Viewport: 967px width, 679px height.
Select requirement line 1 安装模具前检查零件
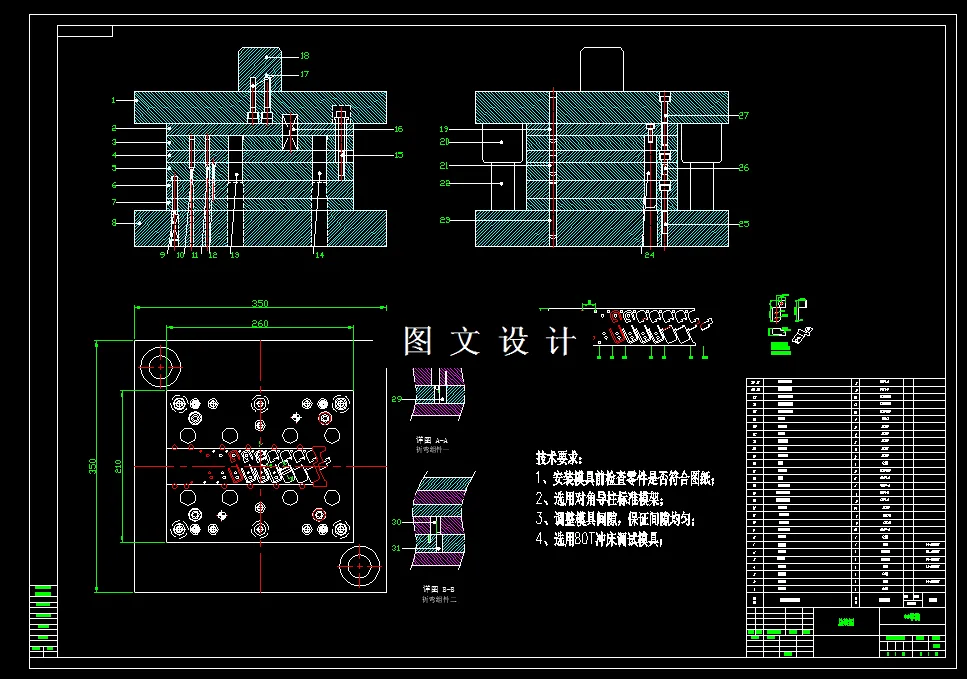pos(625,478)
